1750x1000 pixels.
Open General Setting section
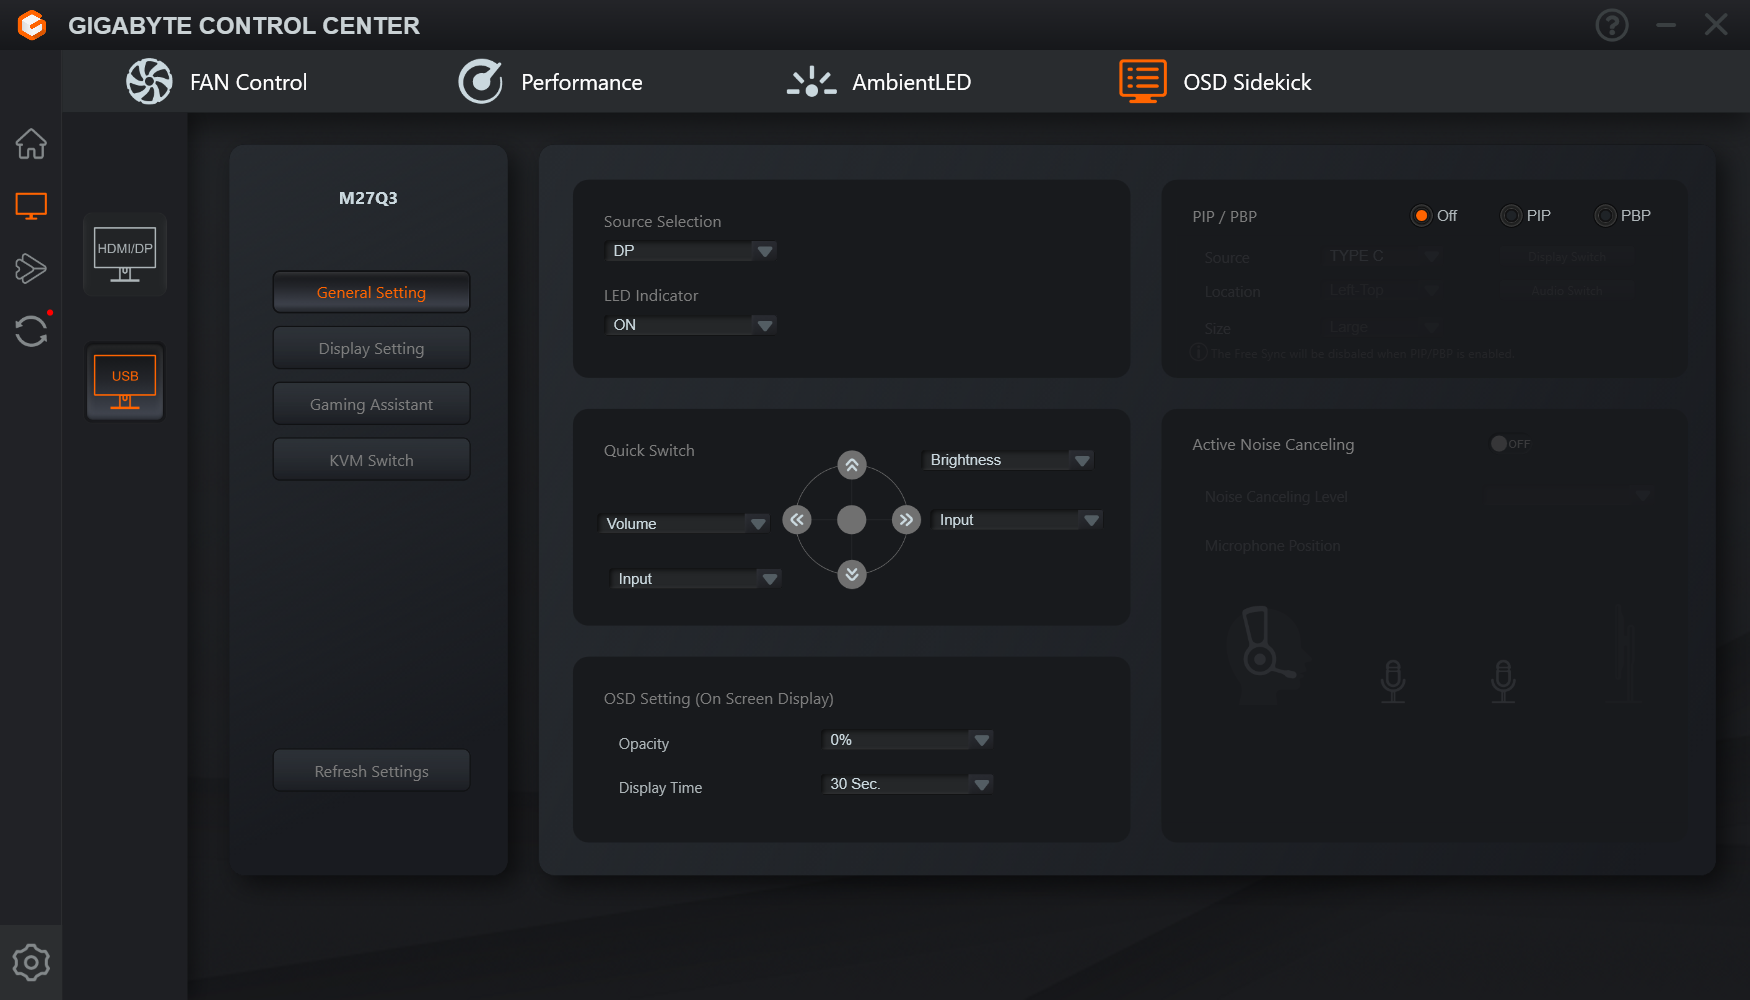pos(372,292)
